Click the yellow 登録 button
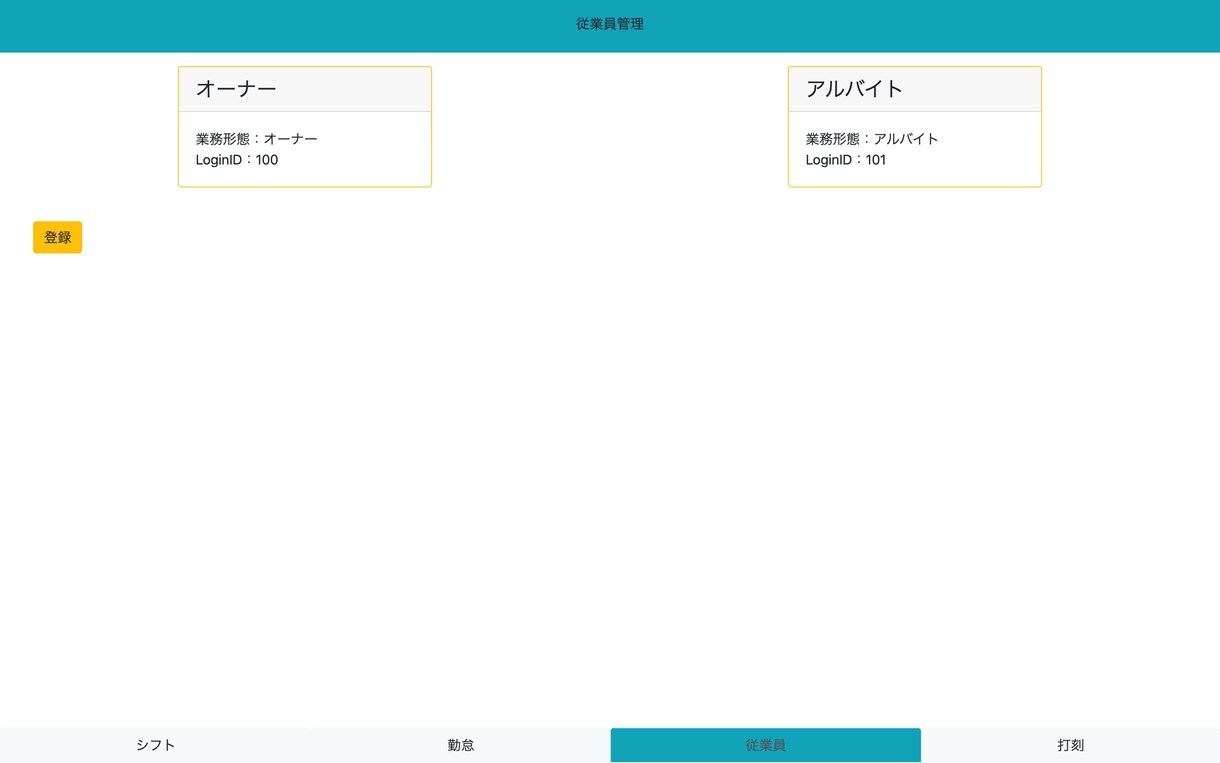 coord(57,237)
